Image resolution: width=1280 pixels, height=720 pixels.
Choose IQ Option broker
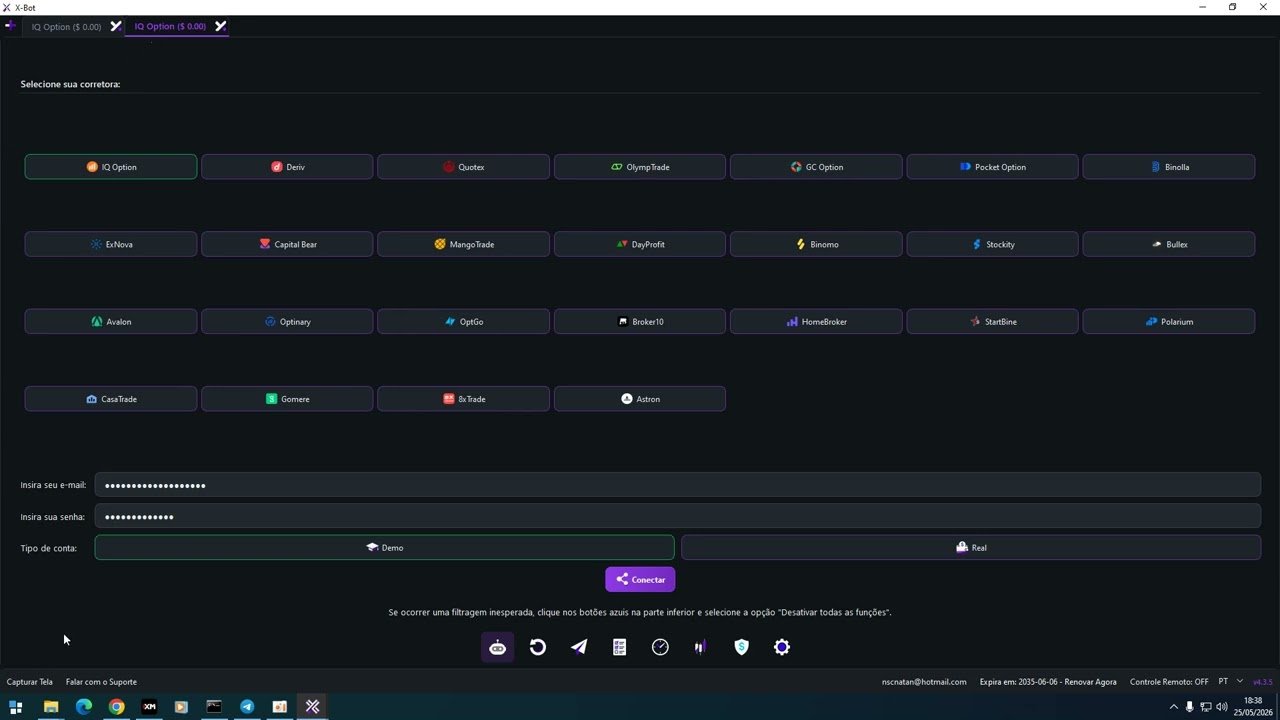pos(111,167)
